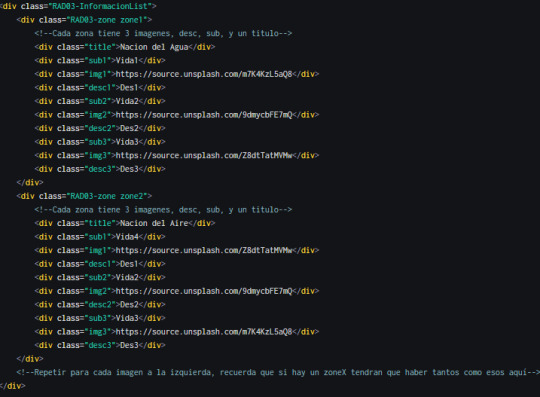Click "Vida3" in the zone2 block
Image resolution: width=540 pixels, height=397 pixels.
pyautogui.click(x=127, y=318)
